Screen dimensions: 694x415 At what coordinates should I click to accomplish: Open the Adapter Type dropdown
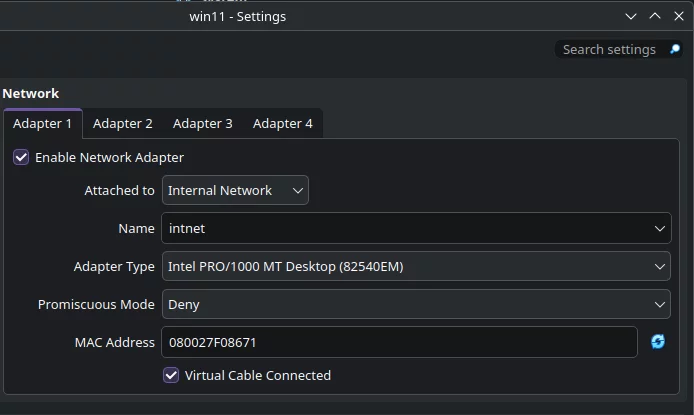click(x=416, y=266)
